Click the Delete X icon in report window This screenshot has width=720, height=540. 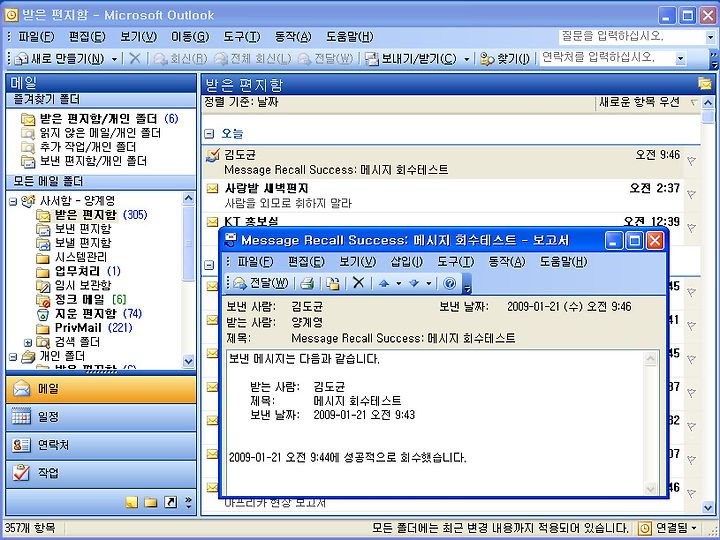[x=359, y=283]
